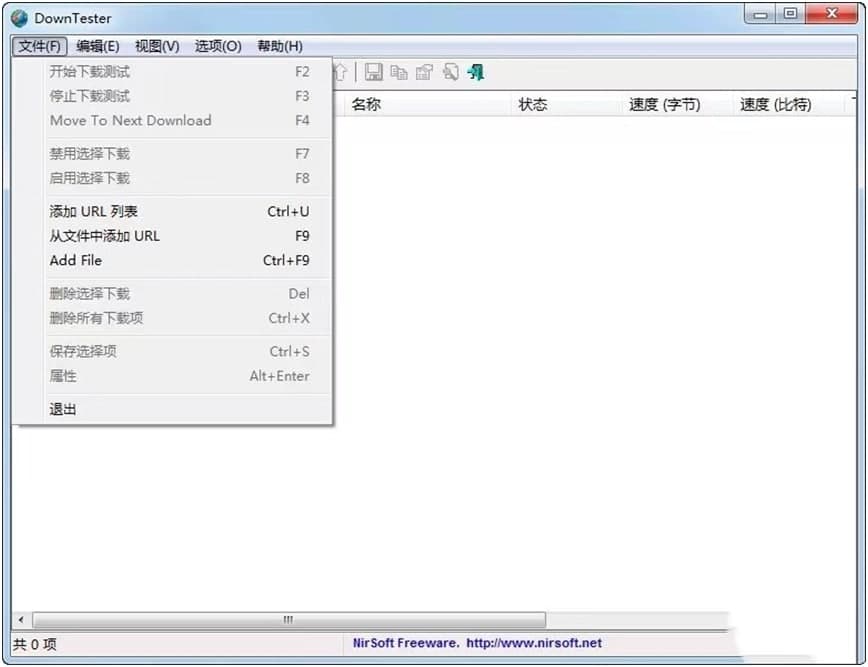Choose 退出 to exit the program
Image resolution: width=868 pixels, height=667 pixels.
click(62, 408)
